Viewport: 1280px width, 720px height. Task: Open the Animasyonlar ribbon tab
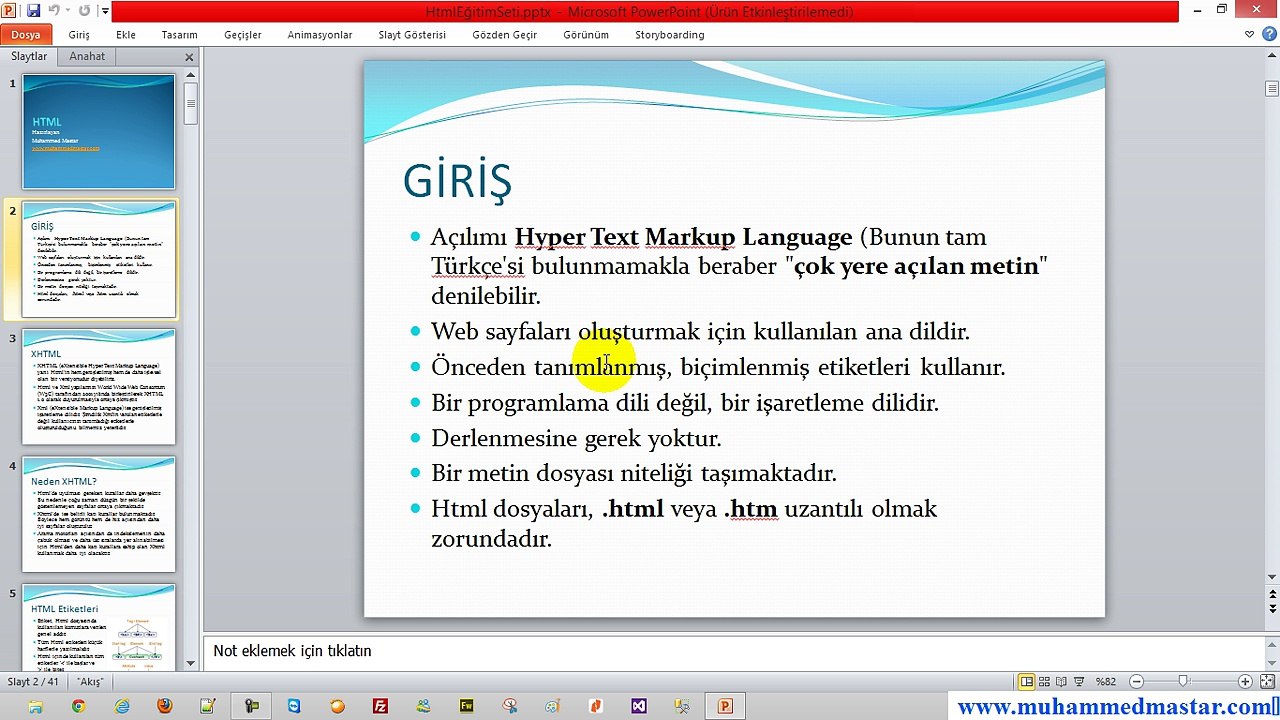320,35
